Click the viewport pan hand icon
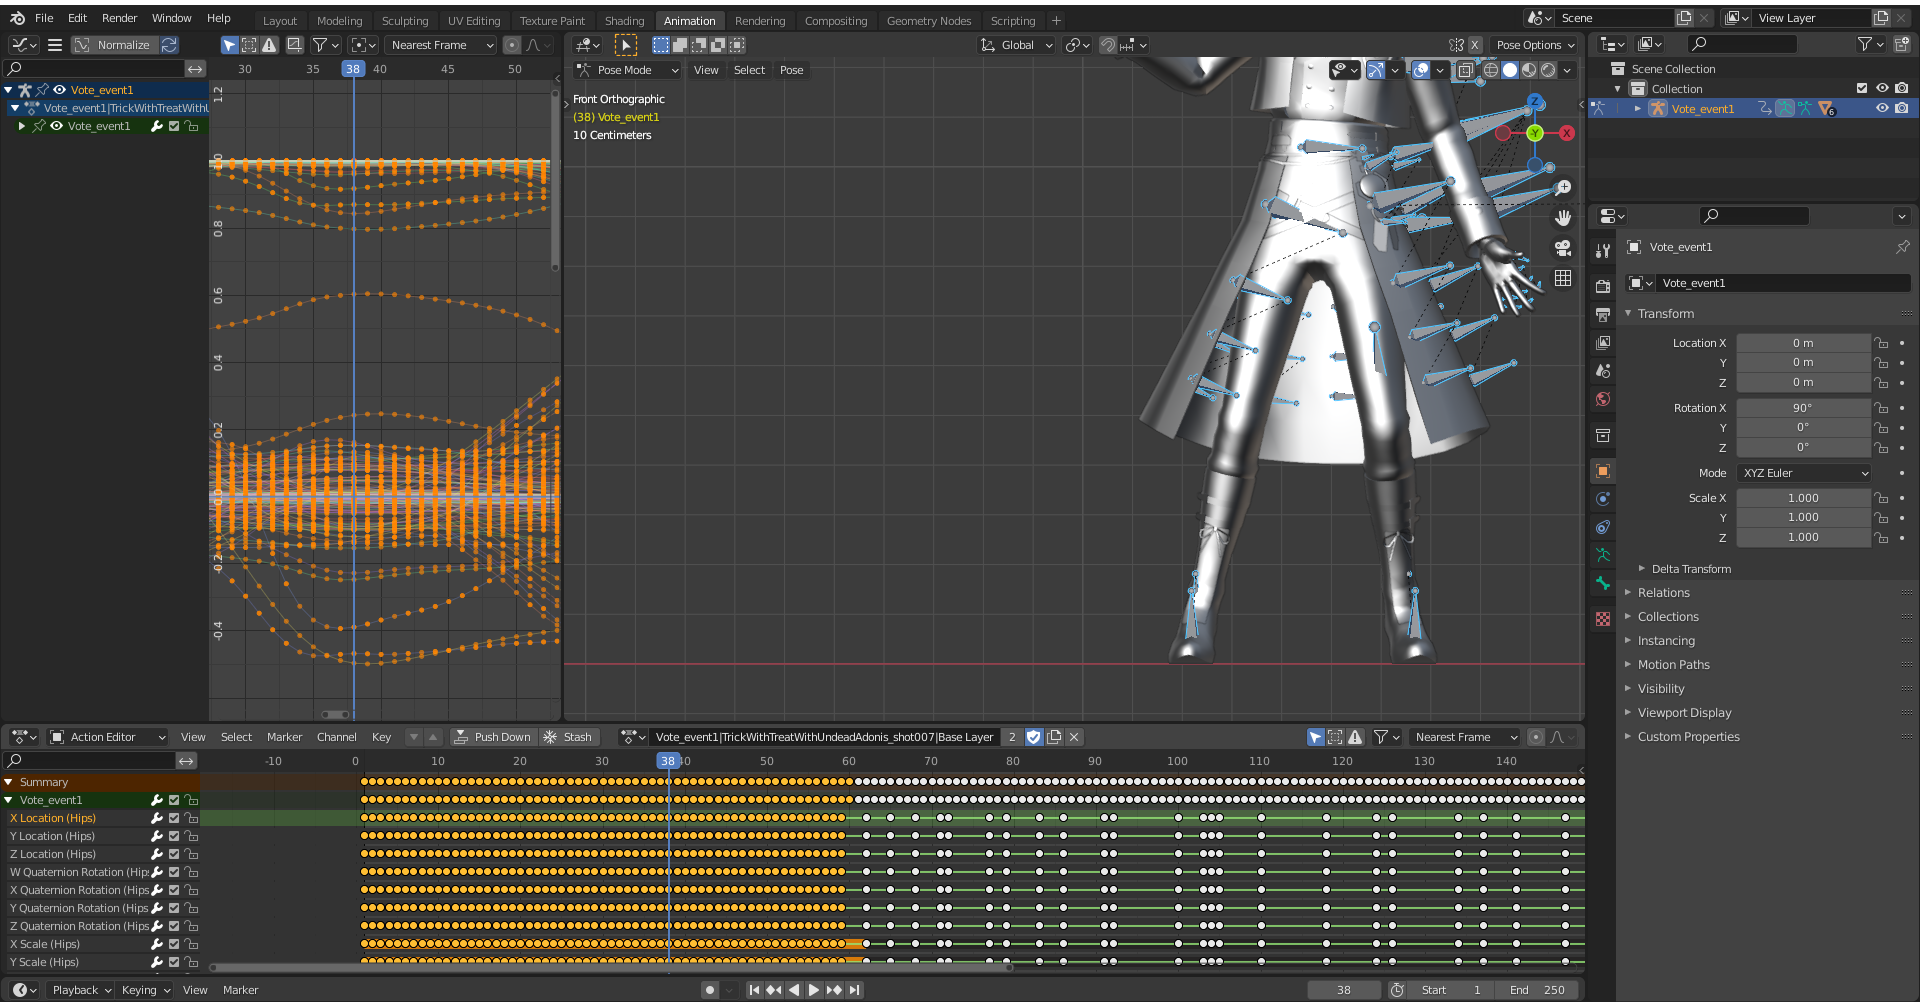 tap(1563, 218)
